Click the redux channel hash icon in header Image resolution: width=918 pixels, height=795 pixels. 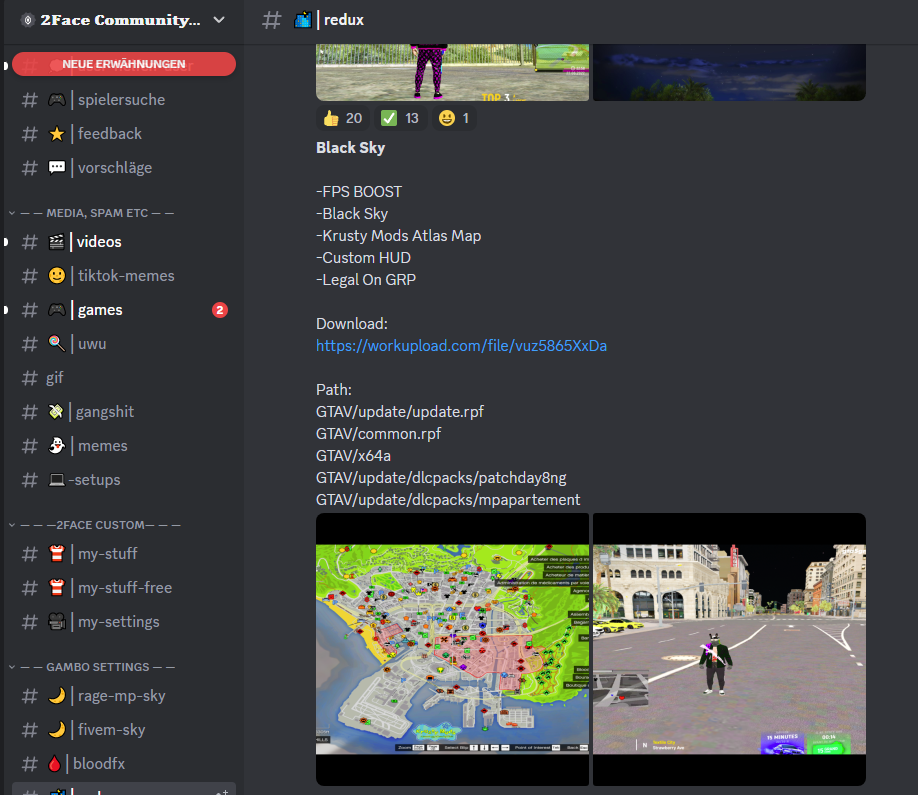[272, 20]
